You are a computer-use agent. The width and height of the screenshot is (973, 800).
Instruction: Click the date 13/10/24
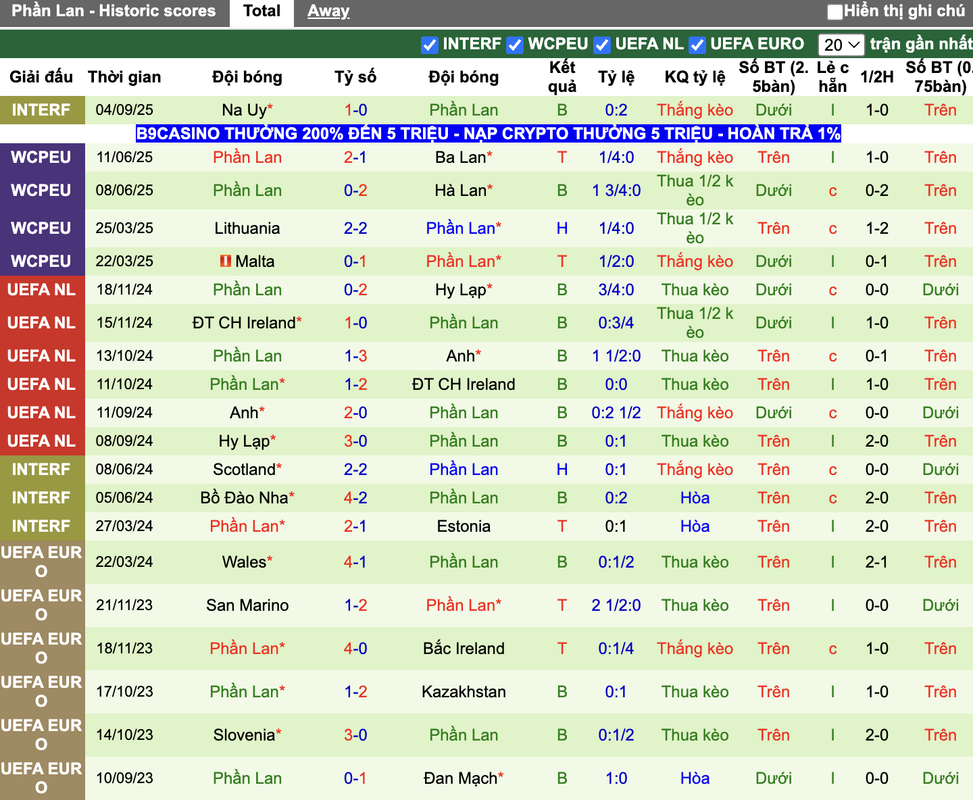click(124, 356)
